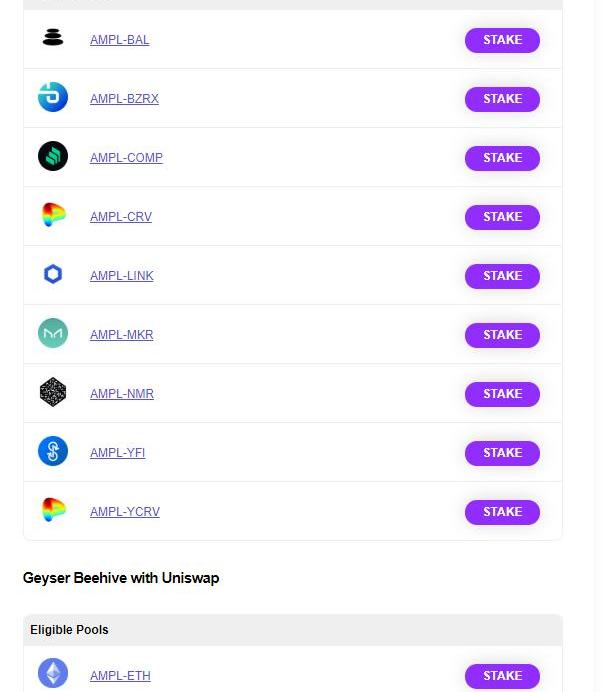Image resolution: width=603 pixels, height=692 pixels.
Task: Stake in the AMPL-NMR pool
Action: point(502,394)
